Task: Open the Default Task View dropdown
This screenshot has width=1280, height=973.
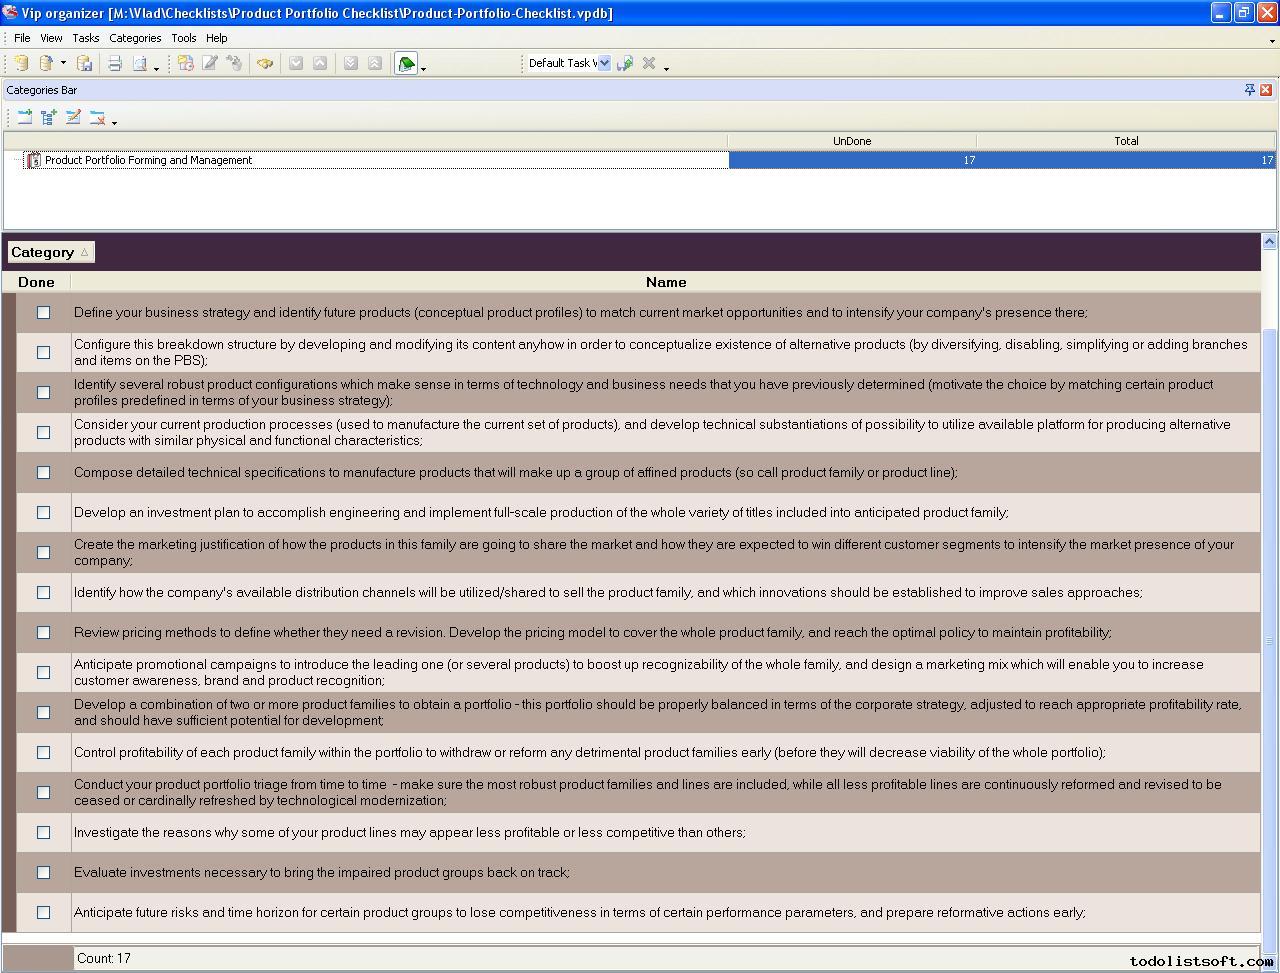Action: 604,63
